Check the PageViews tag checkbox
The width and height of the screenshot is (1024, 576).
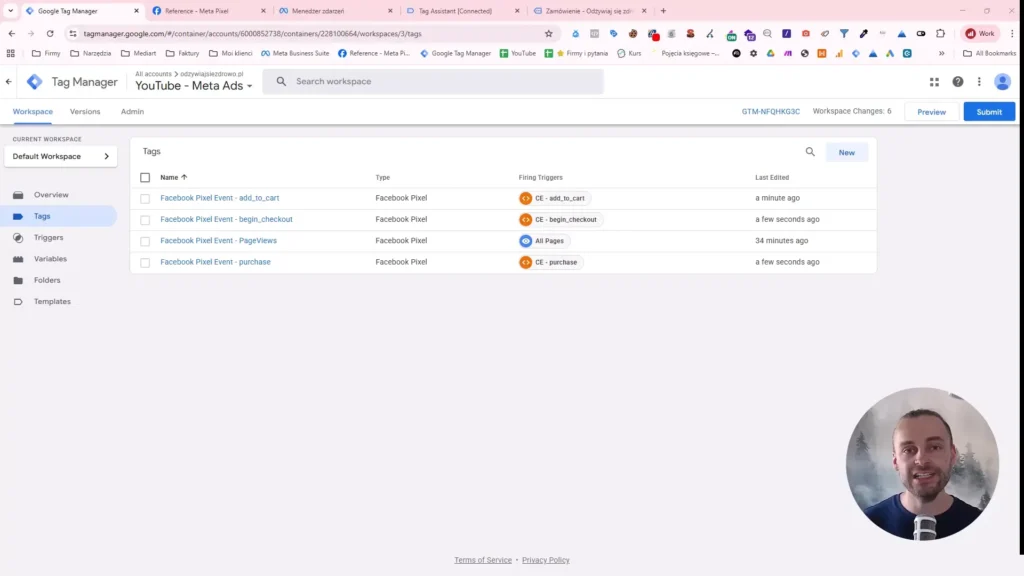click(x=145, y=241)
